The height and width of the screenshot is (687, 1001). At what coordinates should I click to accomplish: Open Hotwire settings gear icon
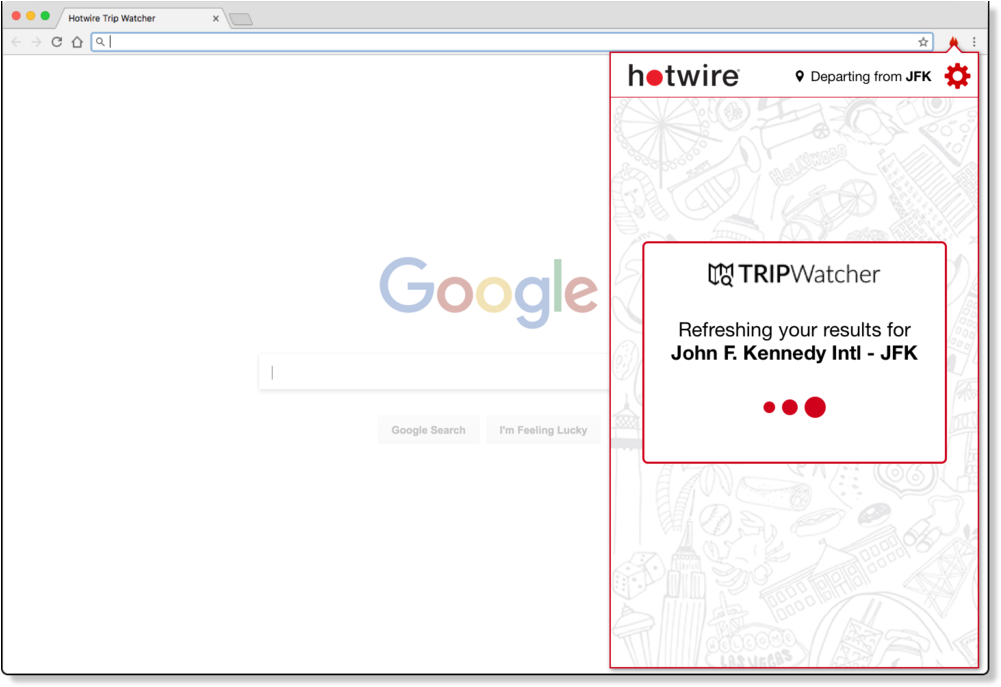957,76
